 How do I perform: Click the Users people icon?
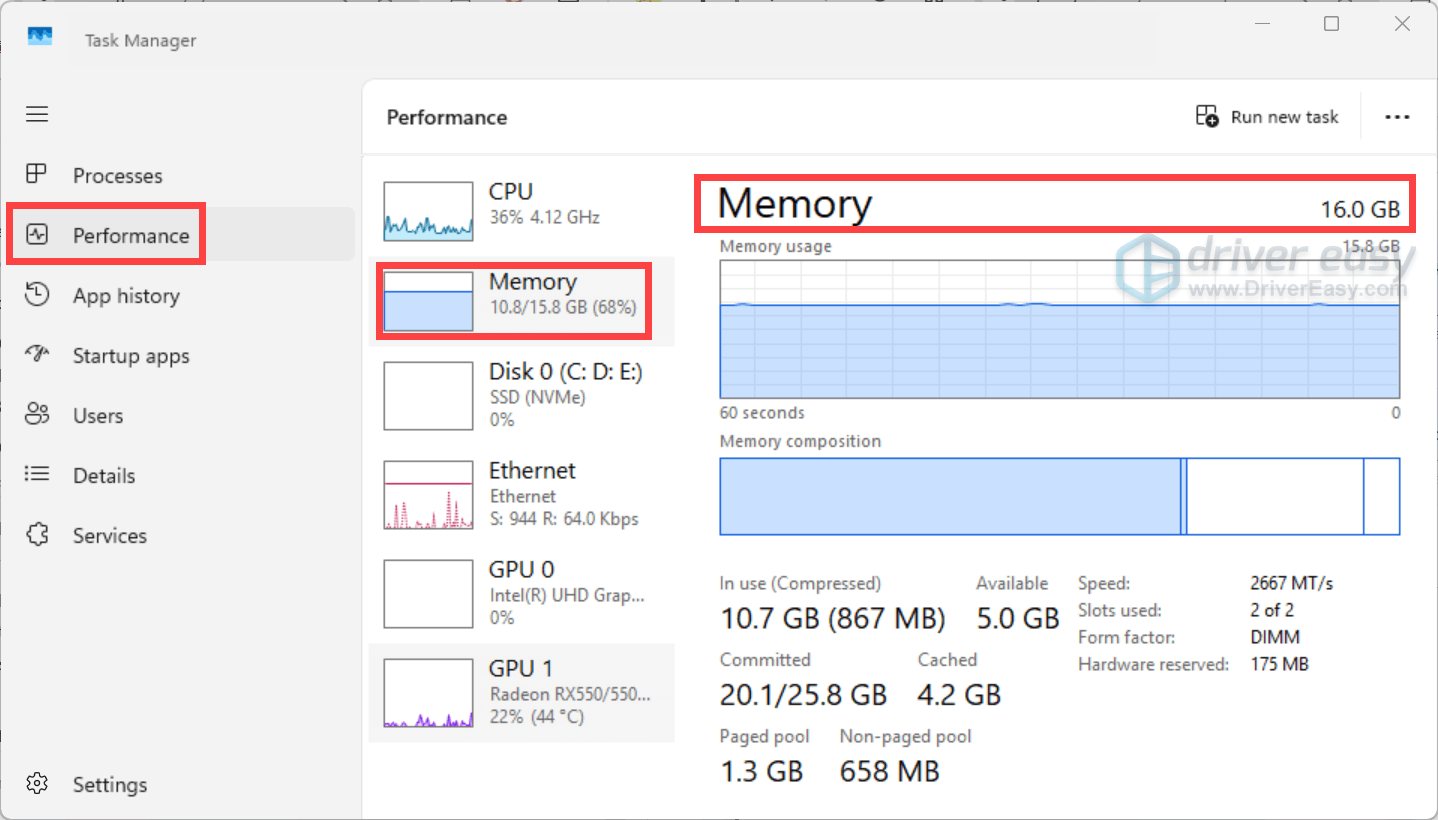click(x=37, y=415)
